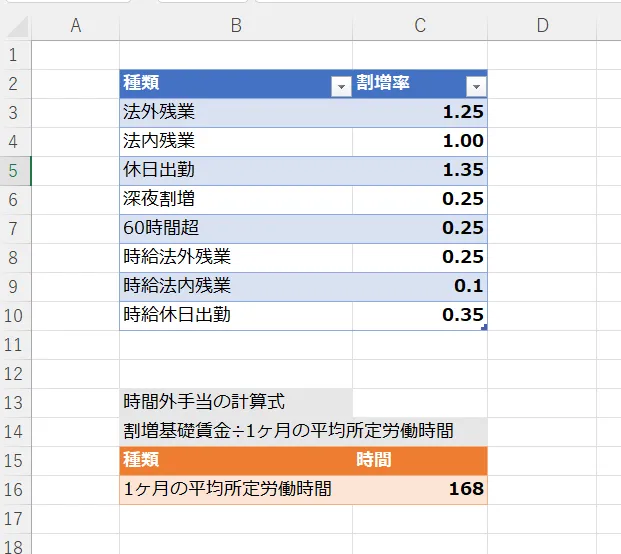This screenshot has width=621, height=554.
Task: Select row 5 header
Action: tap(13, 170)
